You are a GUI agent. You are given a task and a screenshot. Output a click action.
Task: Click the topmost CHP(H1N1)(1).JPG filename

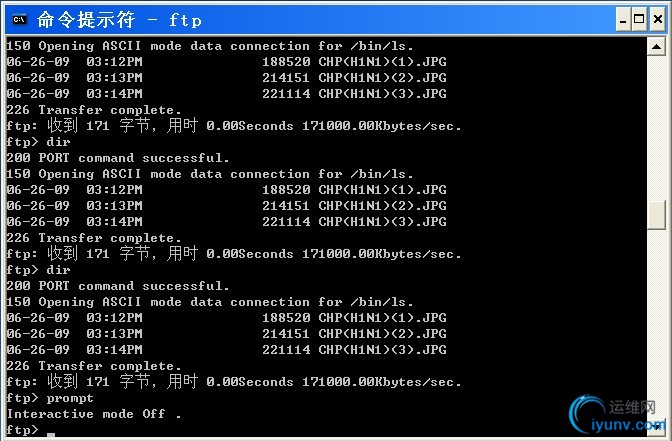[382, 62]
